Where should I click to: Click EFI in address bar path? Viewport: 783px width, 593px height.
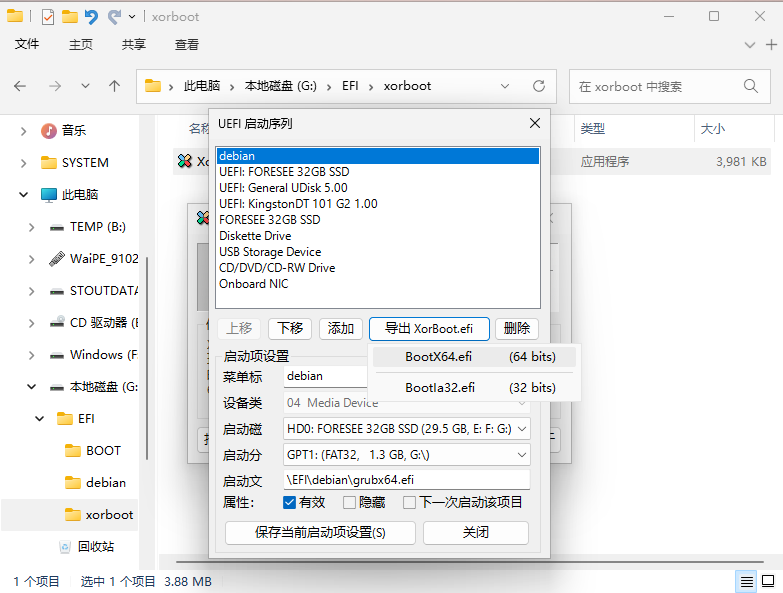coord(350,86)
